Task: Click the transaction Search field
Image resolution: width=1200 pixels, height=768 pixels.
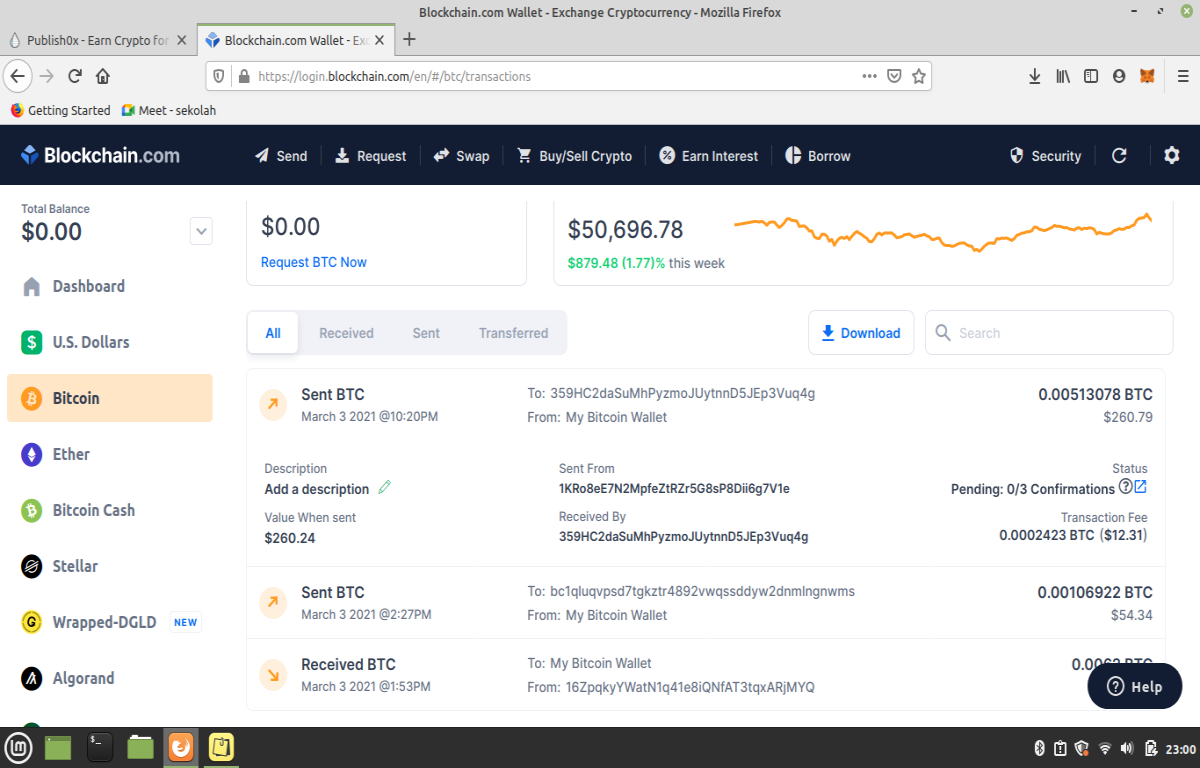Action: [1049, 333]
